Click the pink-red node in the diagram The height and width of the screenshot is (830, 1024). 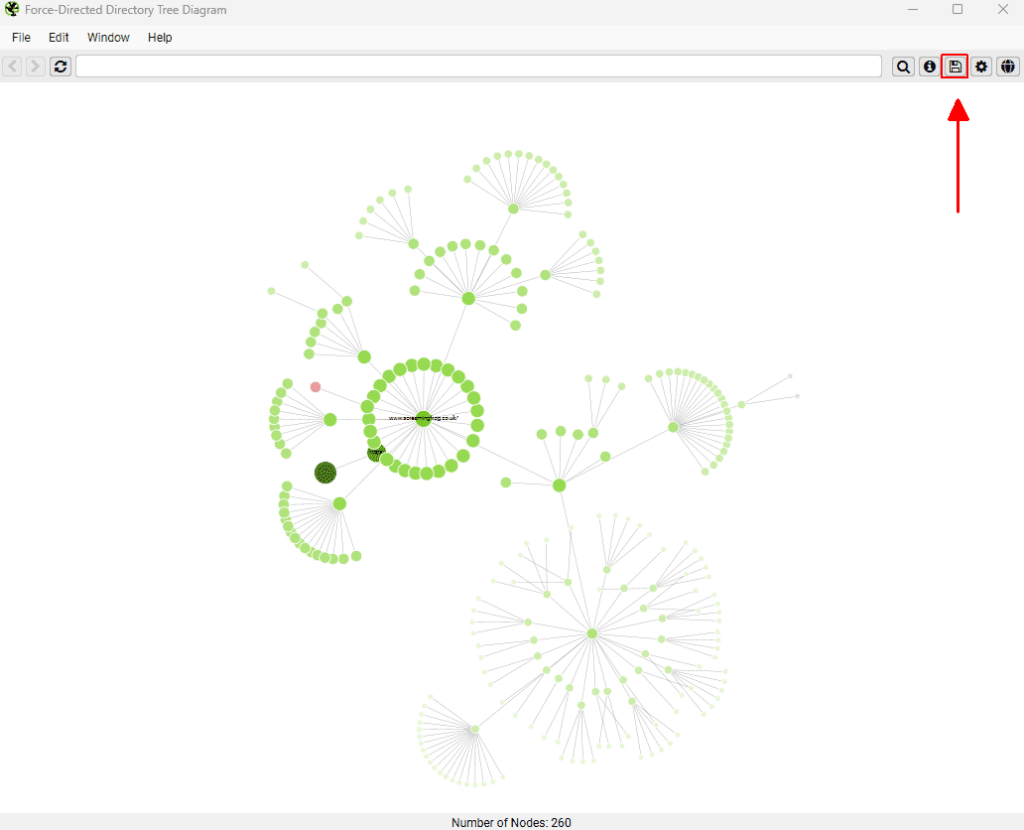click(x=315, y=387)
